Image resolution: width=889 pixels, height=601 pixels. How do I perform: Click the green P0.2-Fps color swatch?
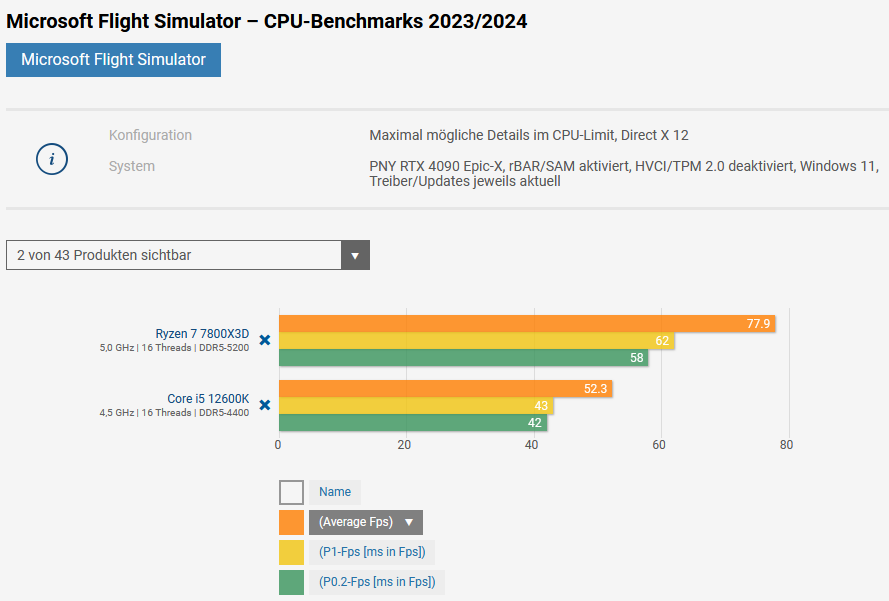291,582
